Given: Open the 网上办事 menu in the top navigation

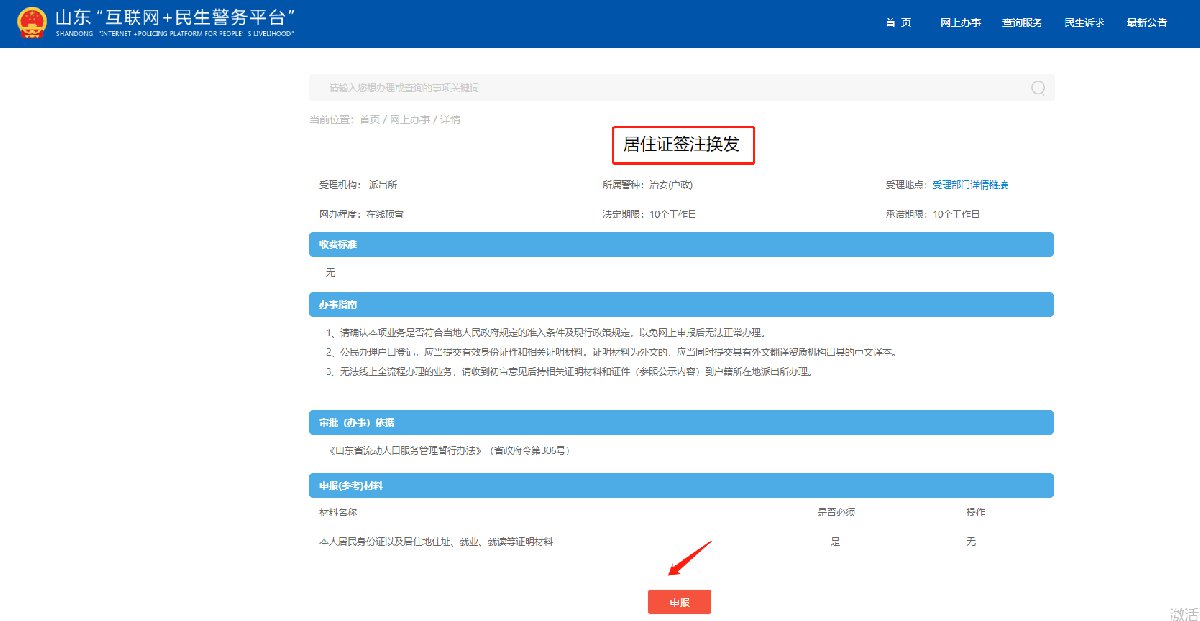Looking at the screenshot, I should tap(960, 23).
